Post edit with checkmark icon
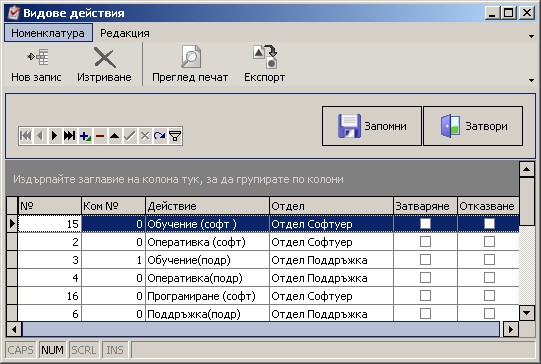Screen dimensions: 541x364 (130, 136)
